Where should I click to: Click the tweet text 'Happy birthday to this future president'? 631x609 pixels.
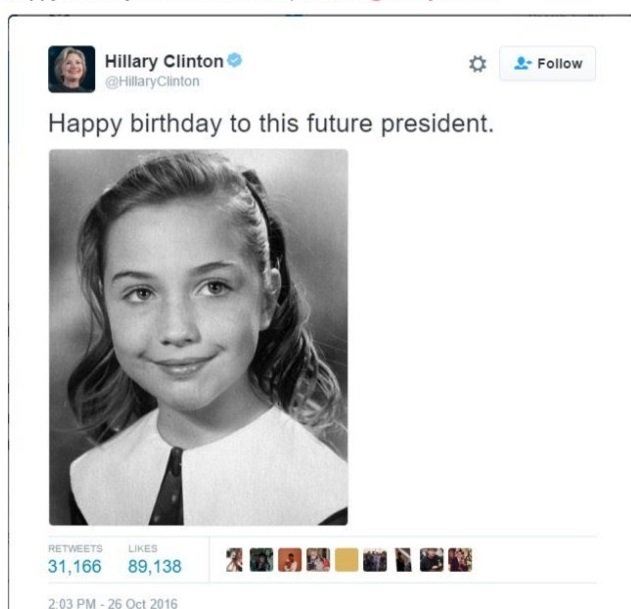point(271,124)
